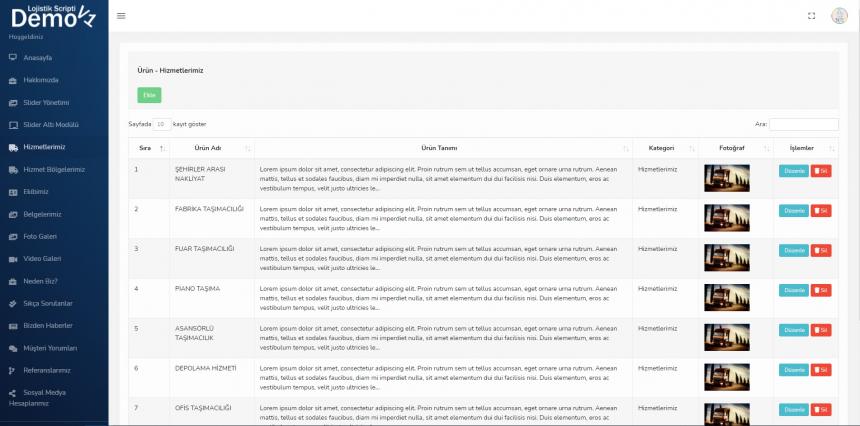Open the records-per-page dropdown showing 10

(161, 124)
